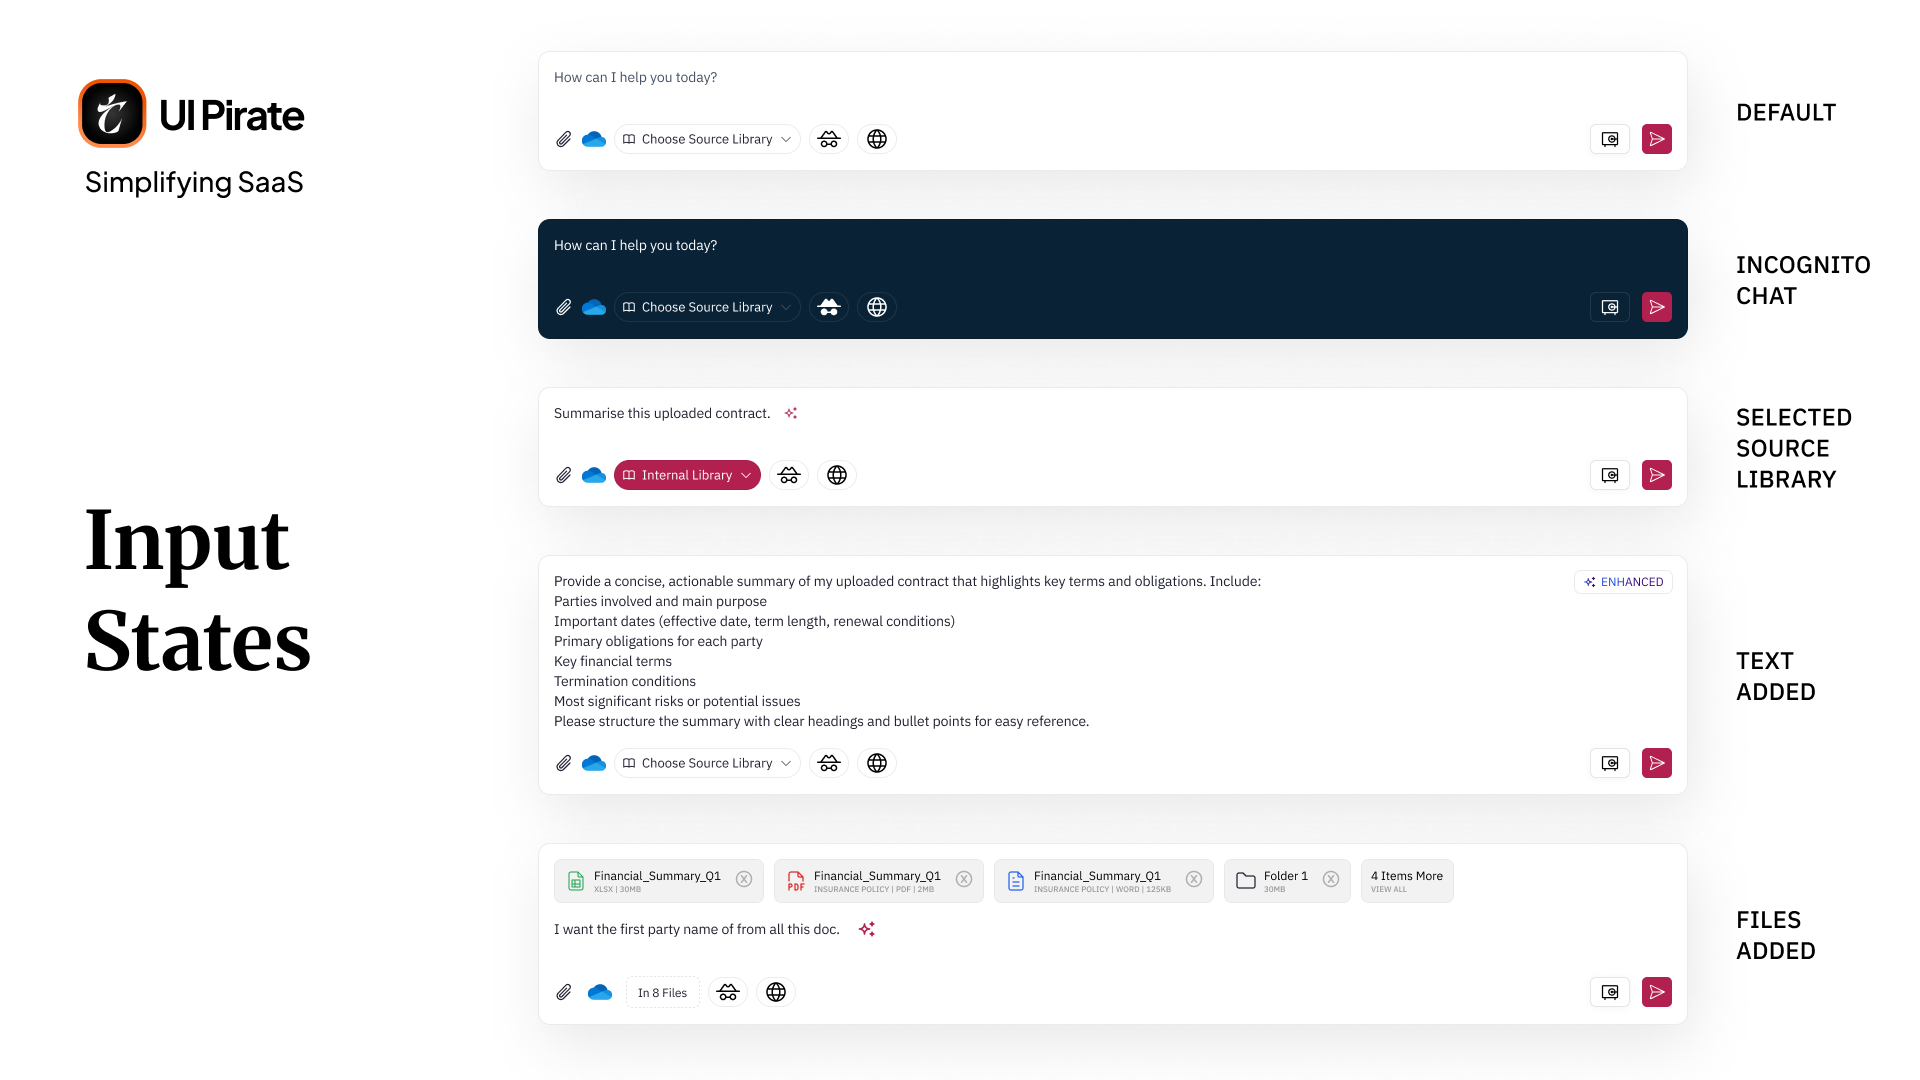1920x1080 pixels.
Task: Click the paperclip icon in the Text Added input
Action: [564, 763]
